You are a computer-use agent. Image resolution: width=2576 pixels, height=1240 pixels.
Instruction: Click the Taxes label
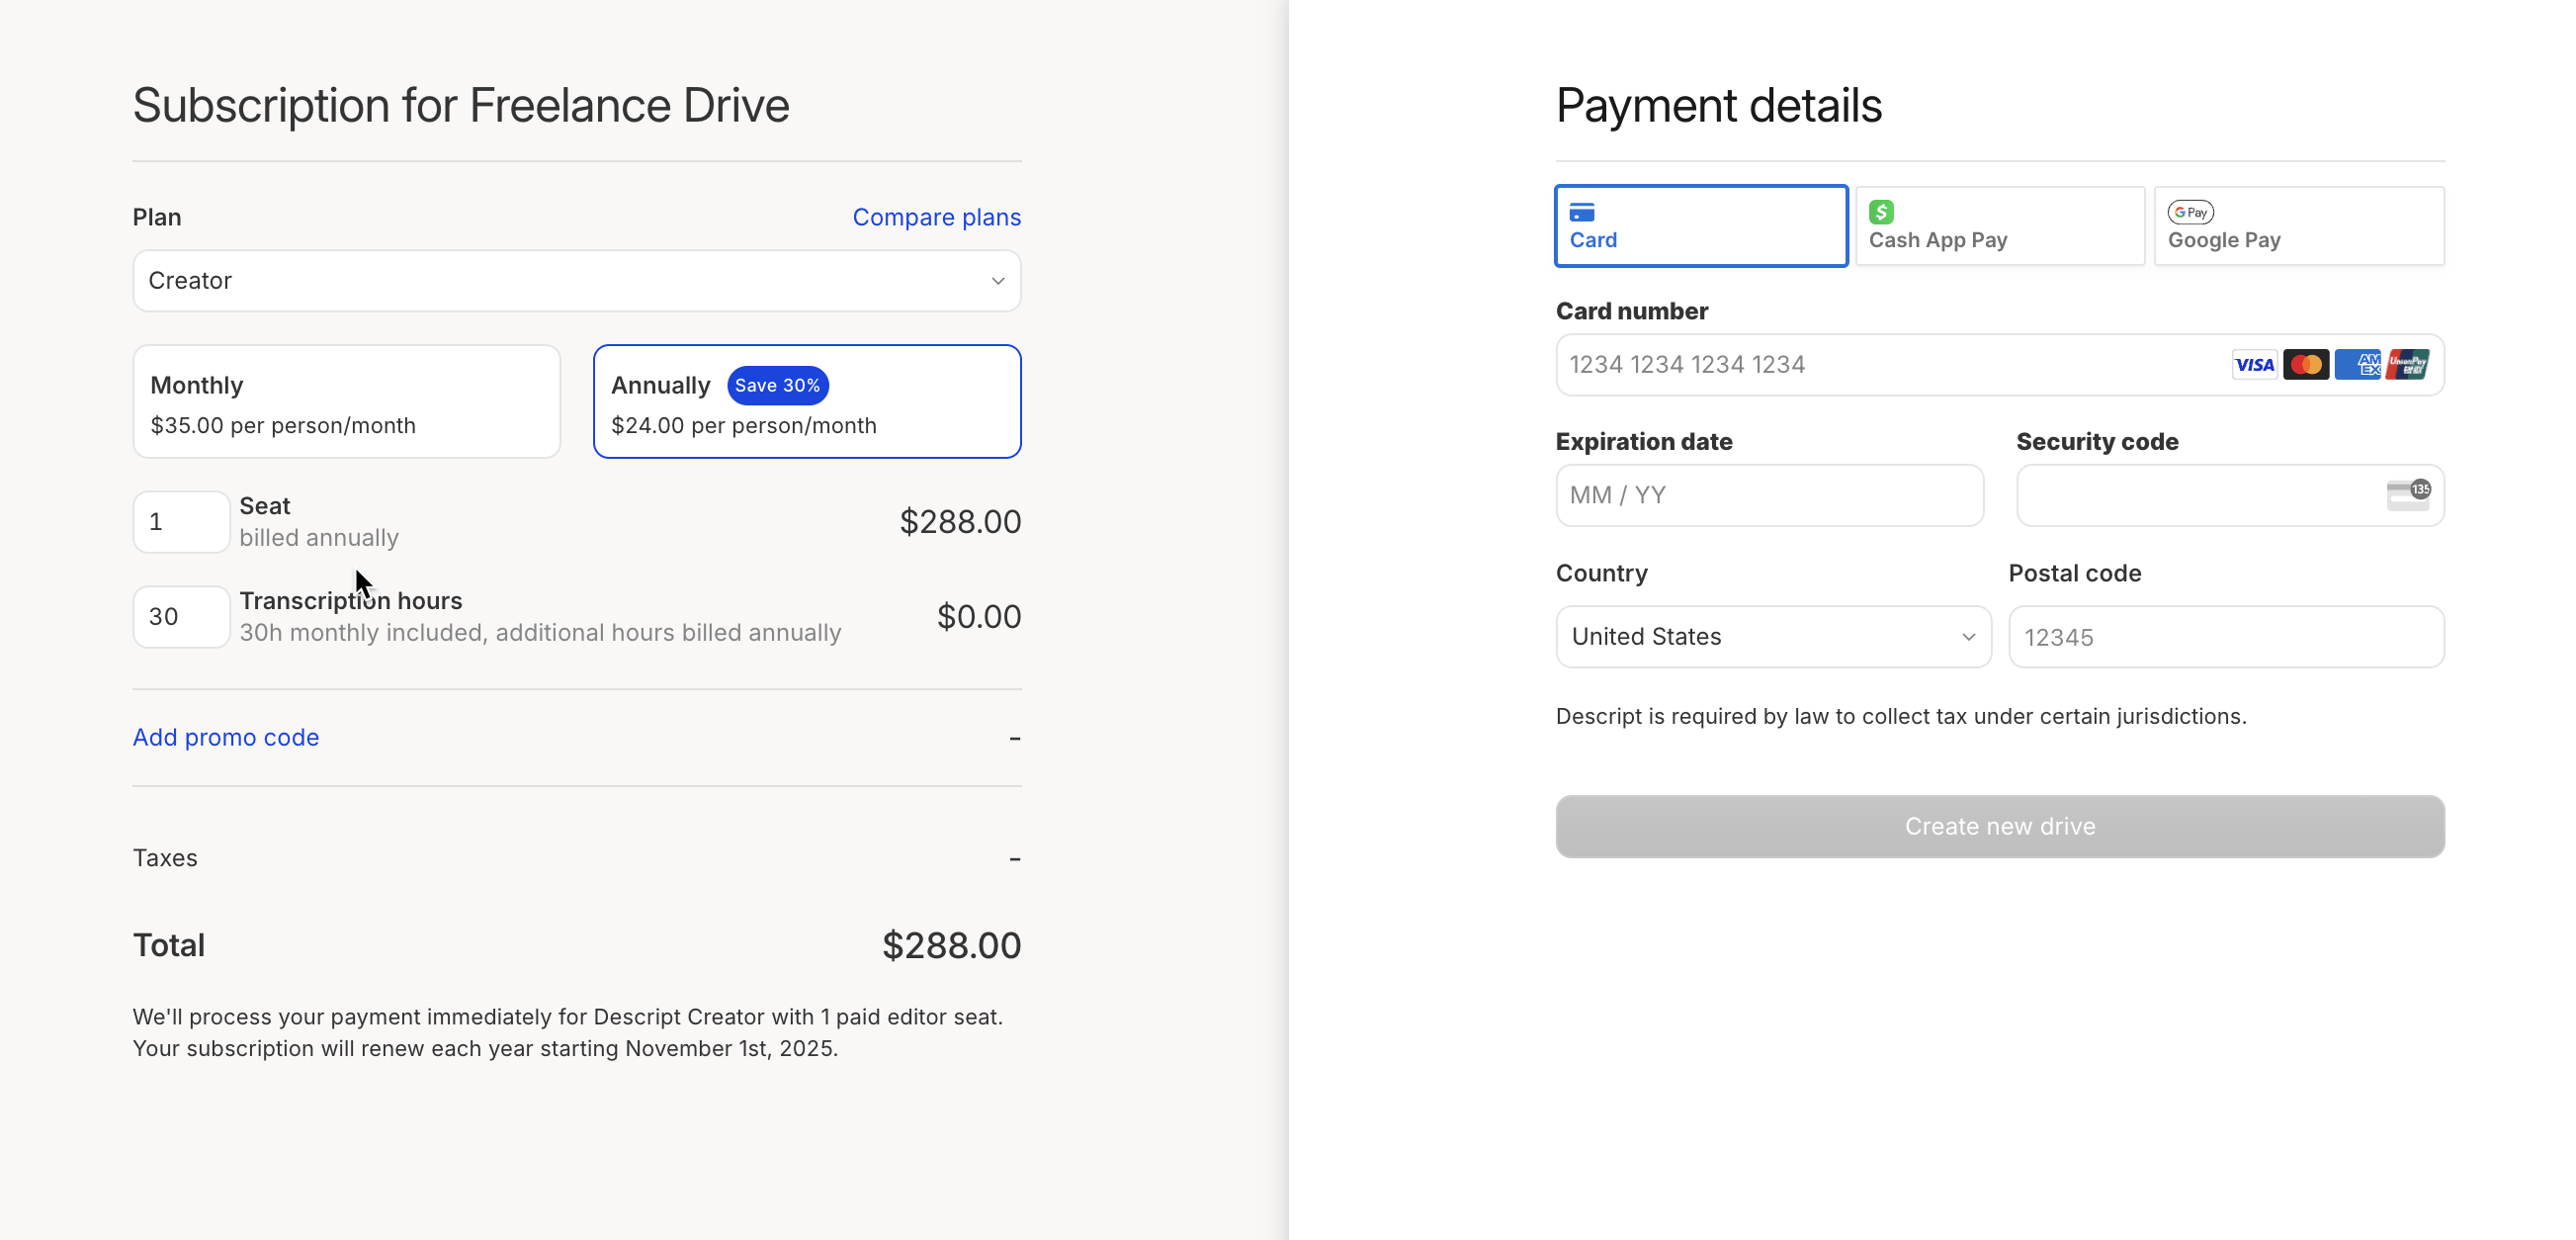pyautogui.click(x=165, y=858)
